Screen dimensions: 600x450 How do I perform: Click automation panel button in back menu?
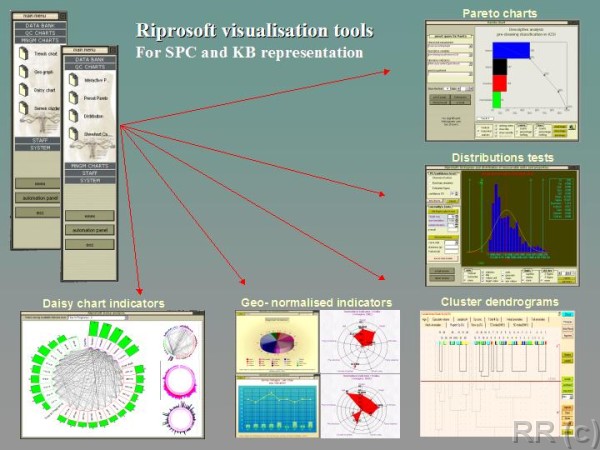[x=38, y=198]
